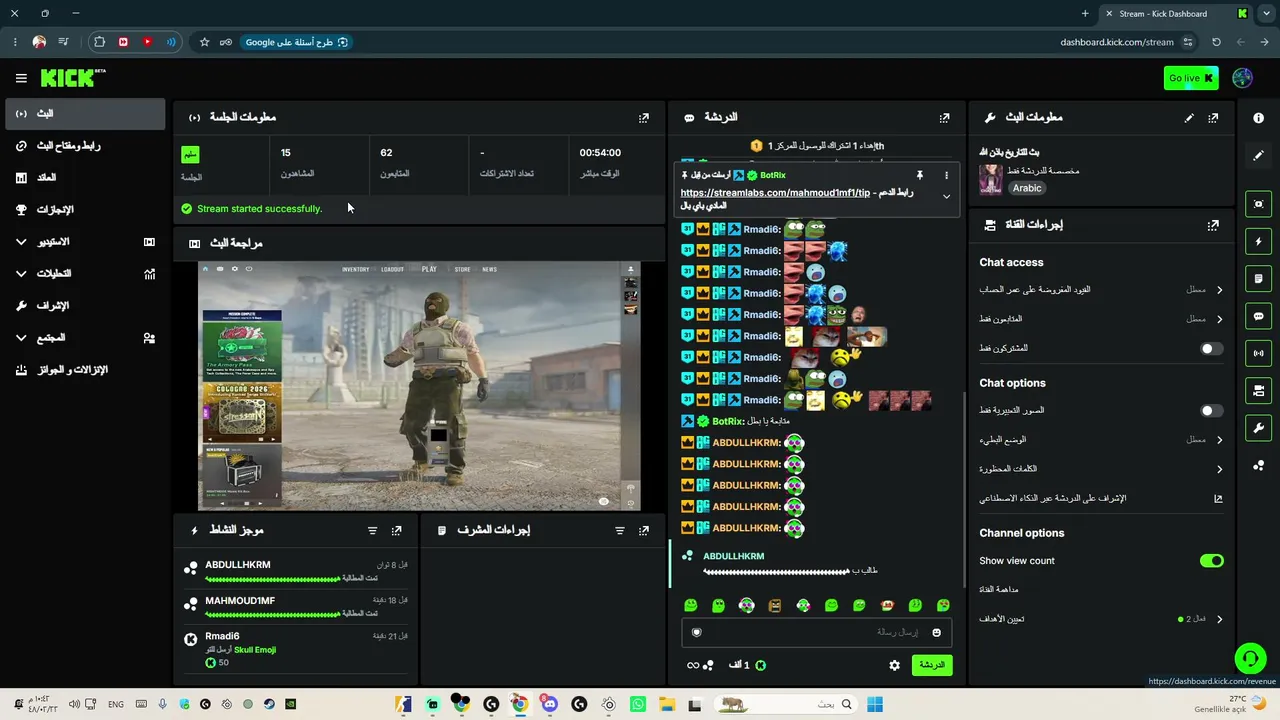The image size is (1280, 720).
Task: Expand the التحليلات sidebar section chevron
Action: point(21,274)
